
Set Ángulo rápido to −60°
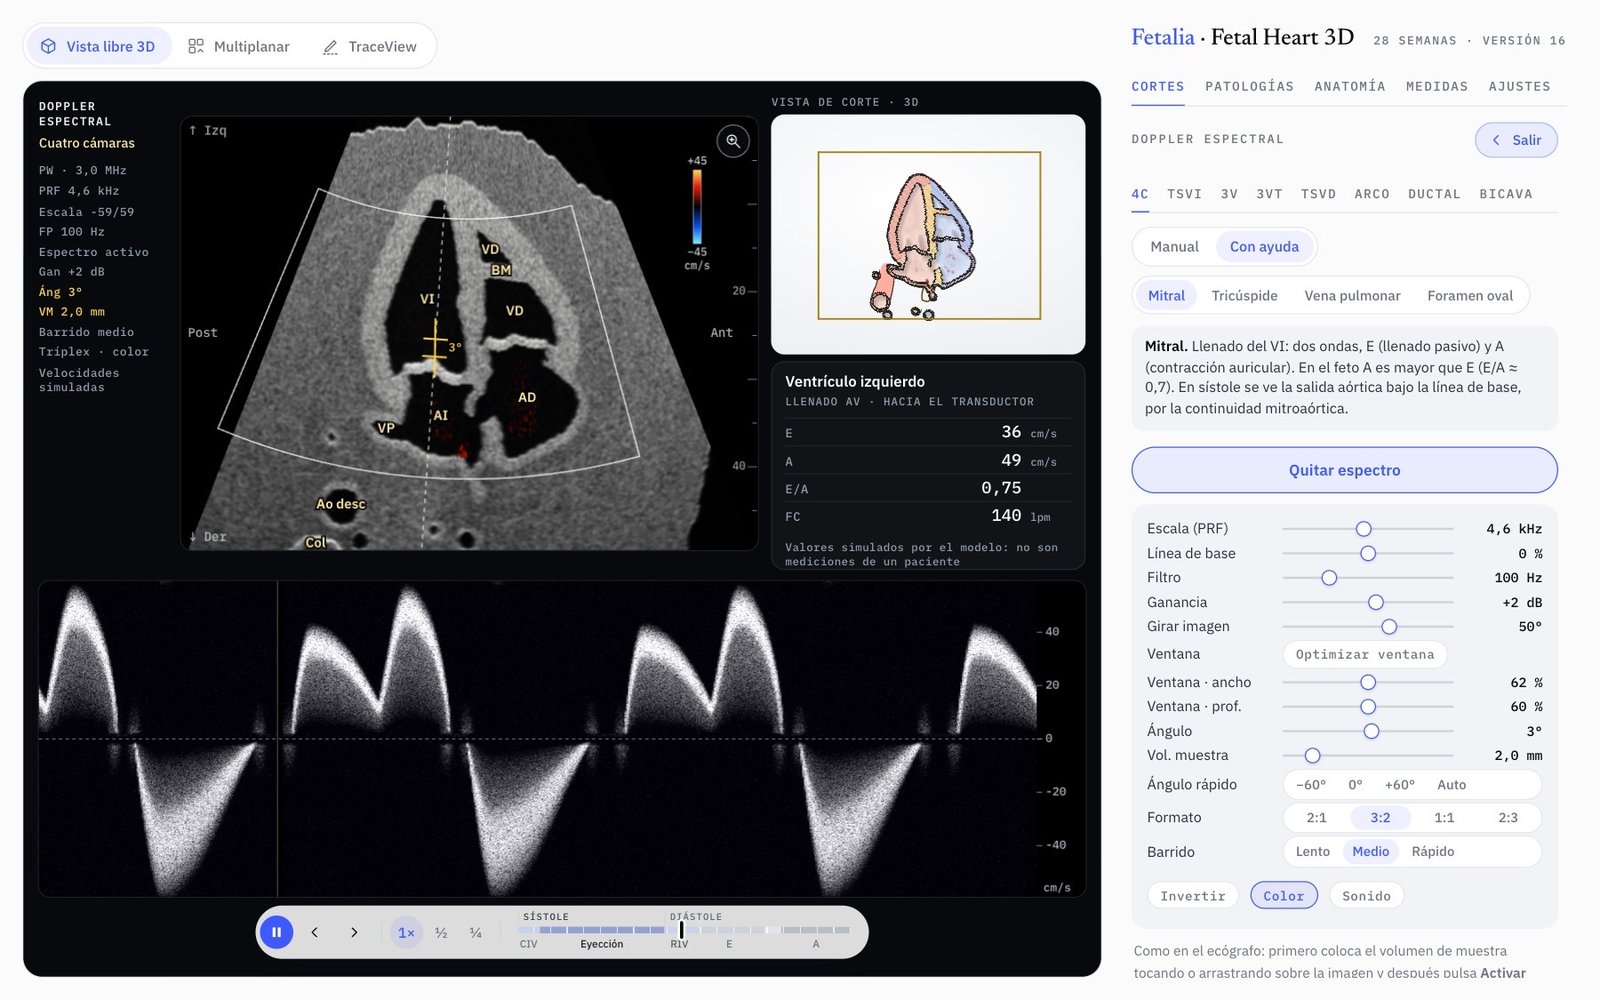[1311, 785]
